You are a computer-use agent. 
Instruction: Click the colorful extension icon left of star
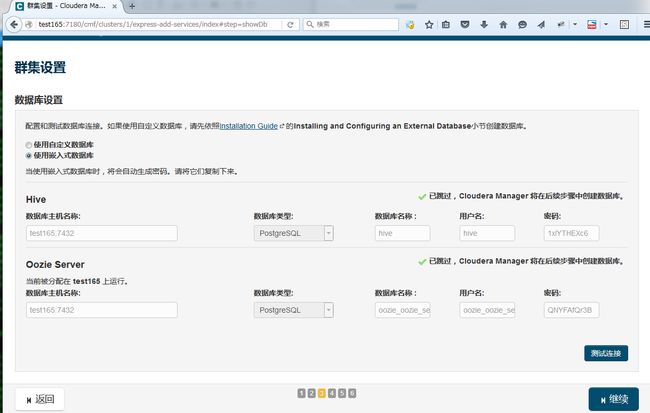[x=410, y=24]
